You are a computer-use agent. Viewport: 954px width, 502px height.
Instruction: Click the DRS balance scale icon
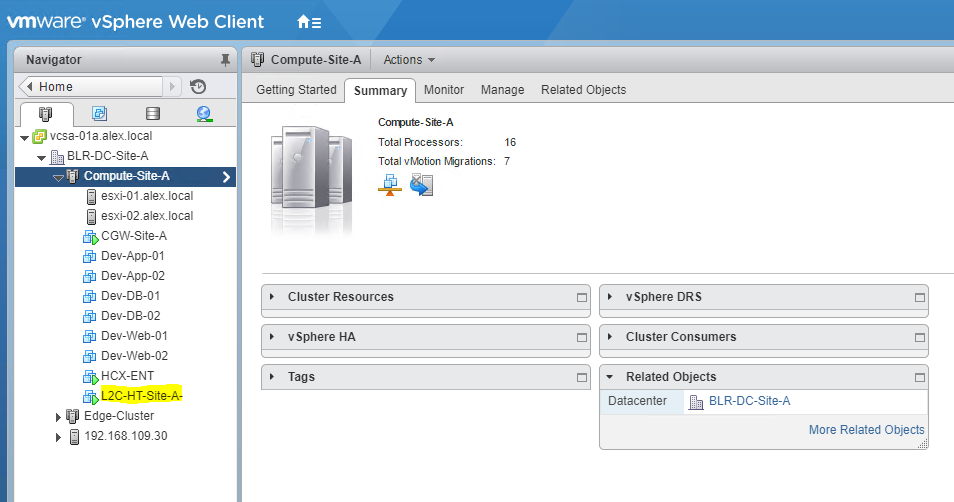(389, 184)
